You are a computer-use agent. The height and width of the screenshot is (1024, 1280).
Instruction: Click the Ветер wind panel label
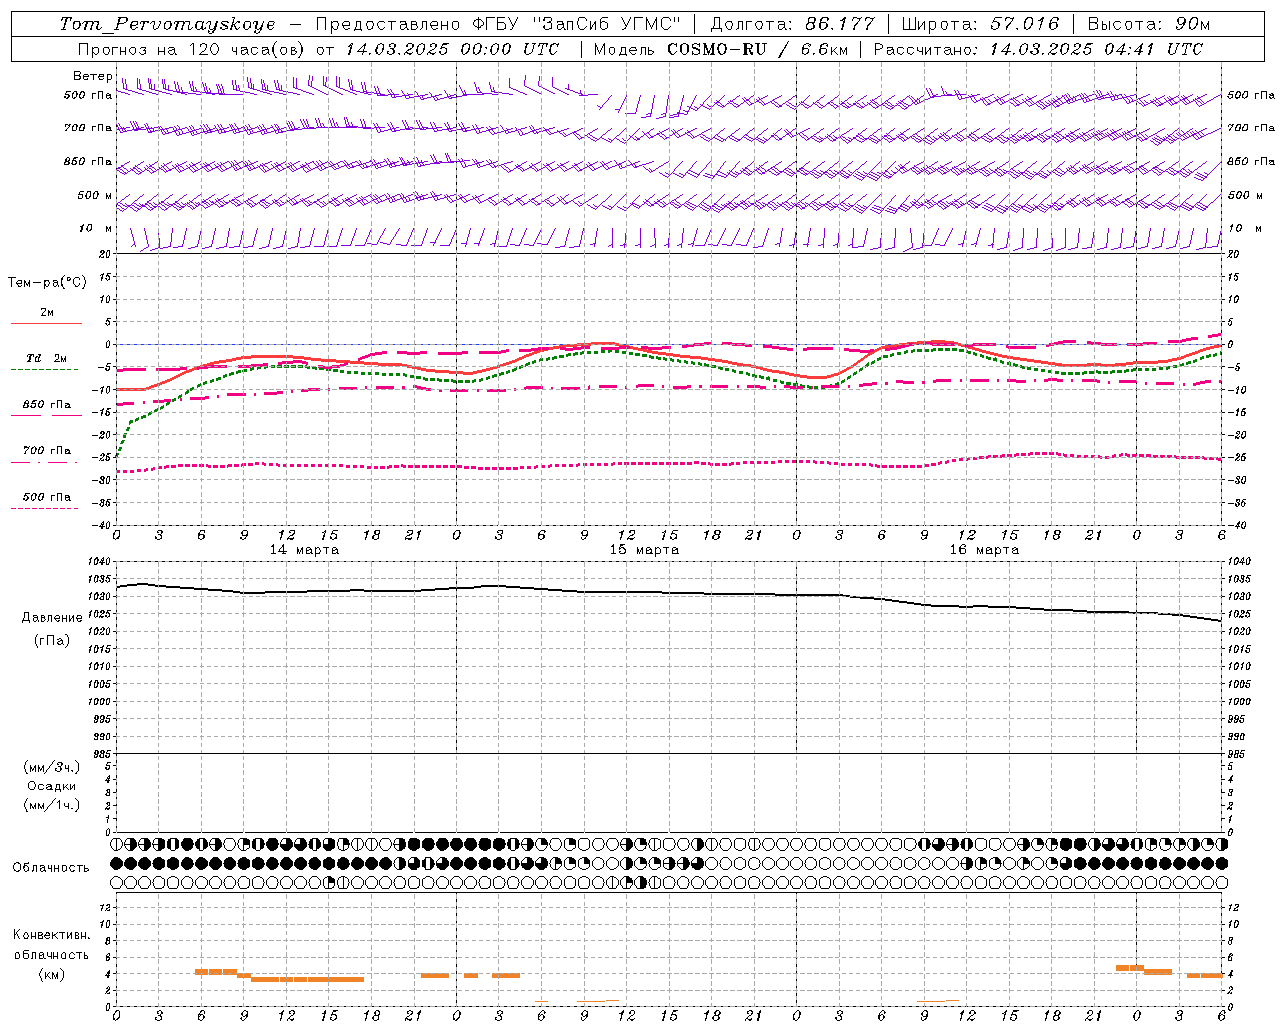(x=92, y=76)
